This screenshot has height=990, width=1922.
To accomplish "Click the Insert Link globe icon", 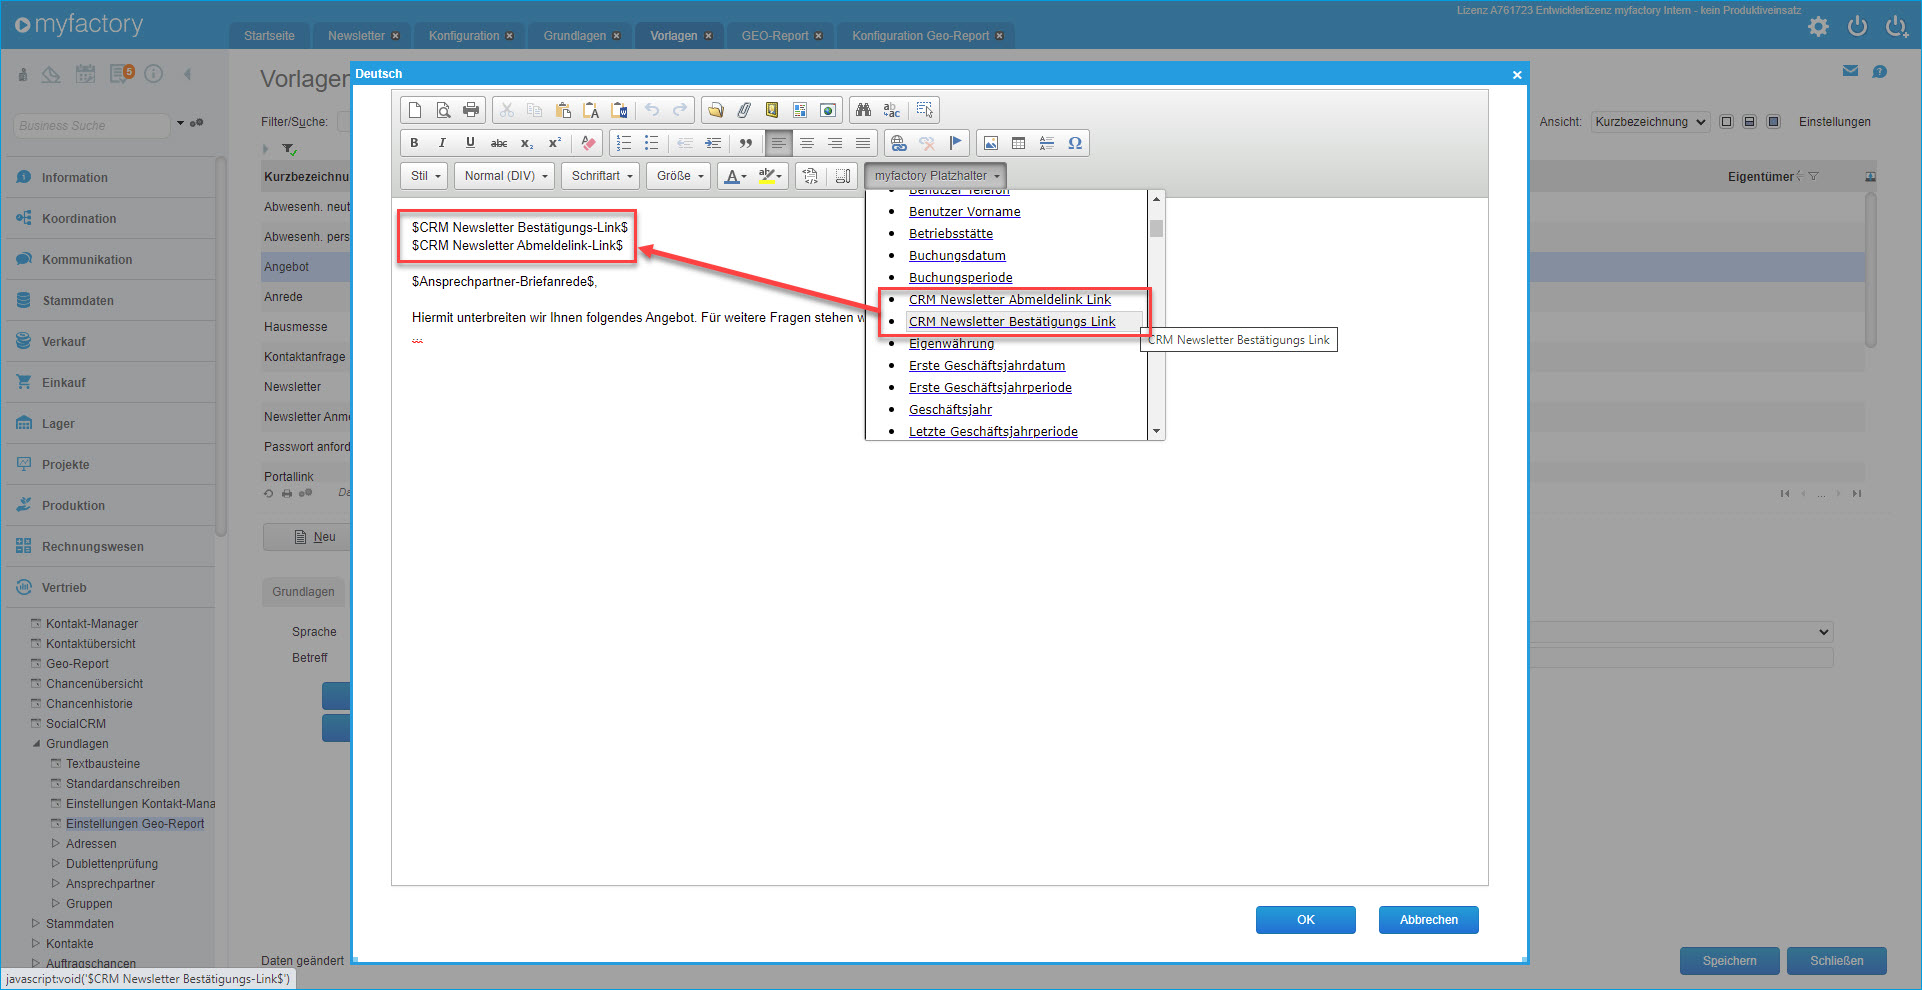I will (898, 143).
